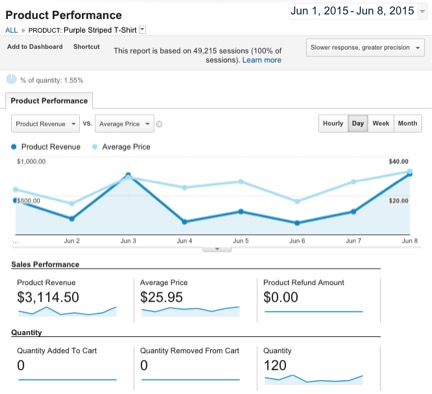Screen dimensions: 432x394
Task: Remove the comparison metric with the small circle icon
Action: [x=159, y=124]
